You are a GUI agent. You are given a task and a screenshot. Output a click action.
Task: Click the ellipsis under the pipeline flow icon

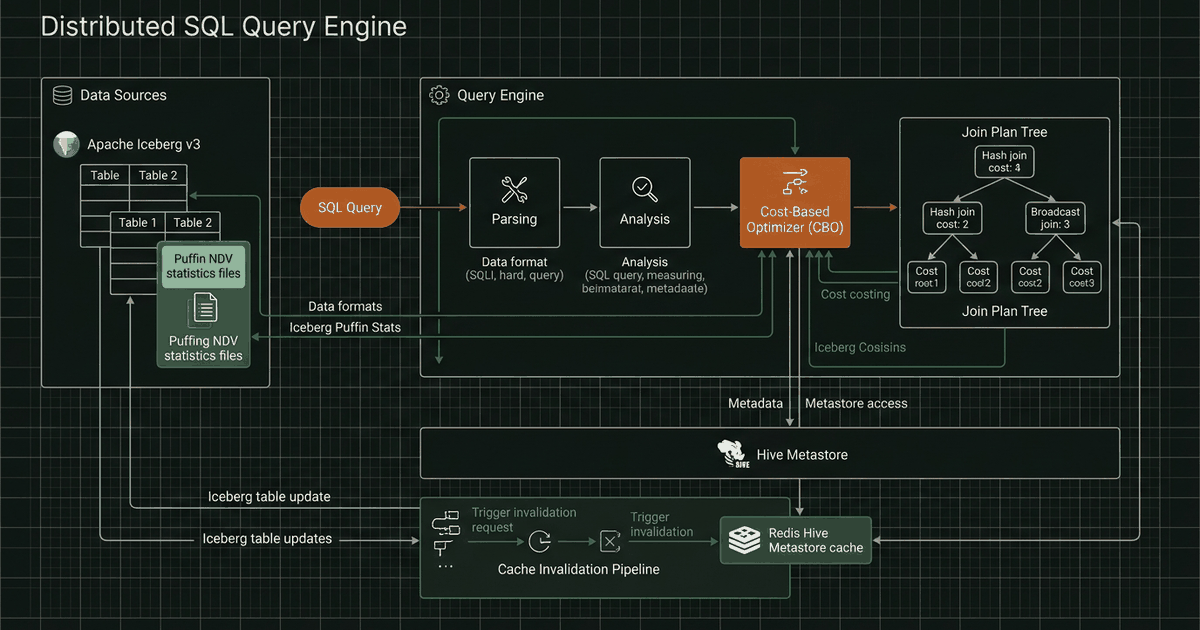pos(445,566)
